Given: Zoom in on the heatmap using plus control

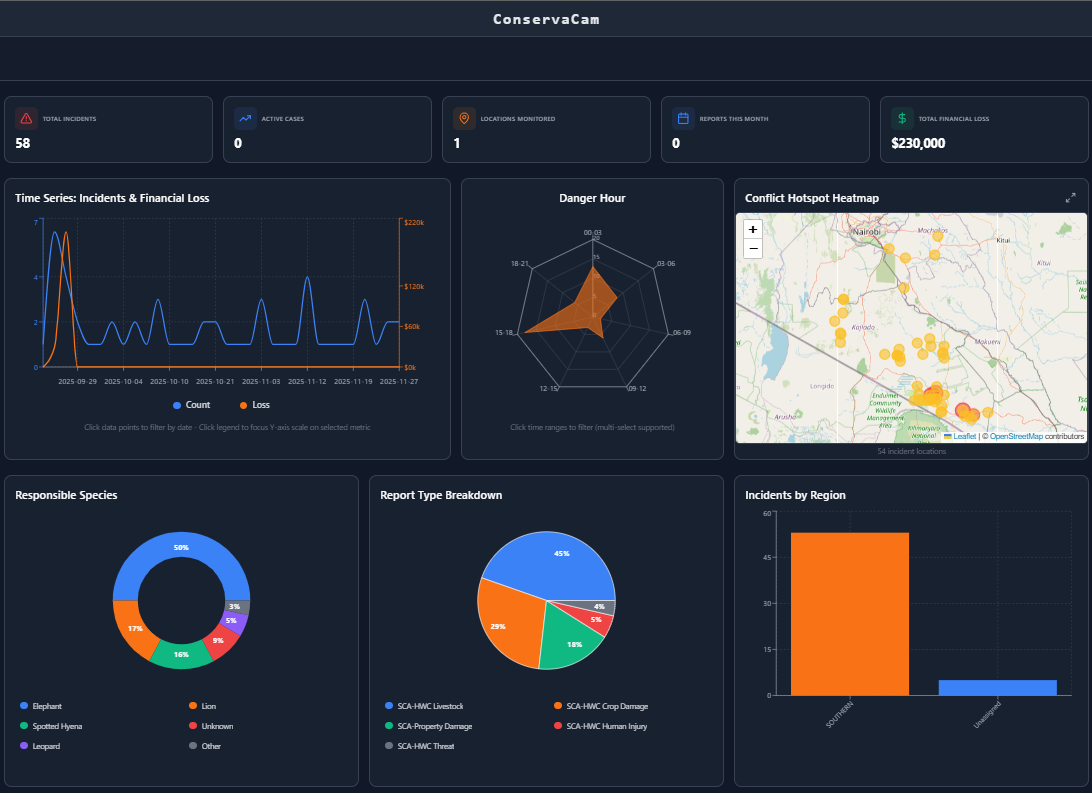Looking at the screenshot, I should (752, 230).
